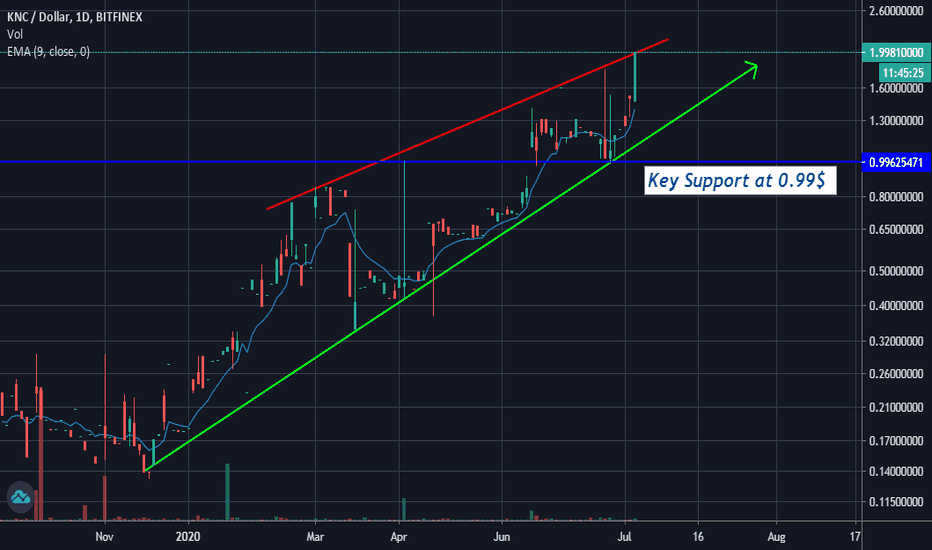Click the Mar date label on time axis

[x=315, y=536]
